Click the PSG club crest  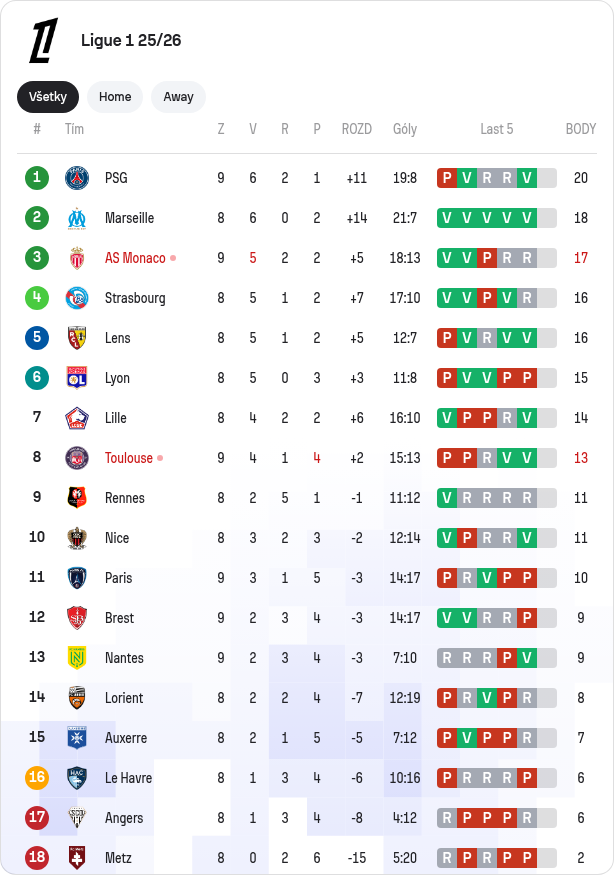[77, 178]
